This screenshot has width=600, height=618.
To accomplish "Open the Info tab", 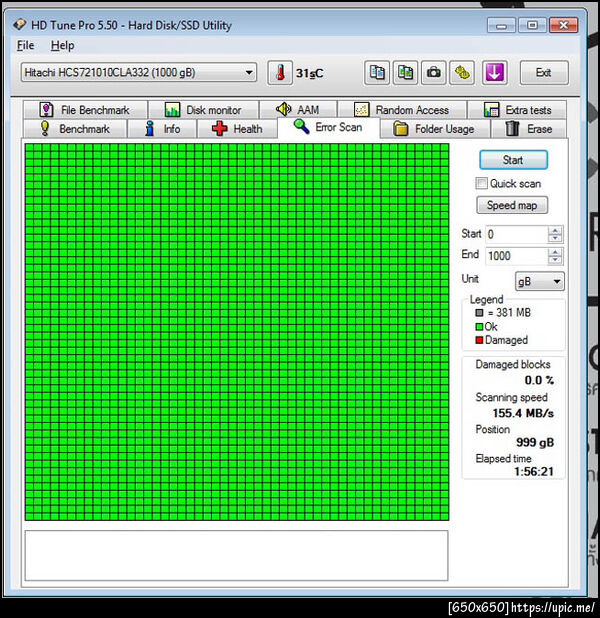I will click(162, 129).
